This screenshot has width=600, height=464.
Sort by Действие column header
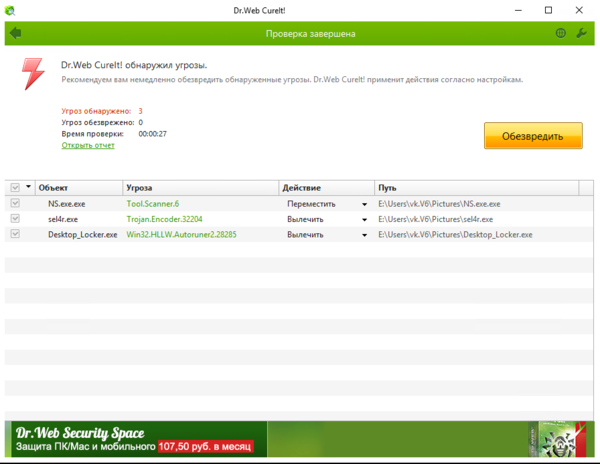(x=326, y=188)
